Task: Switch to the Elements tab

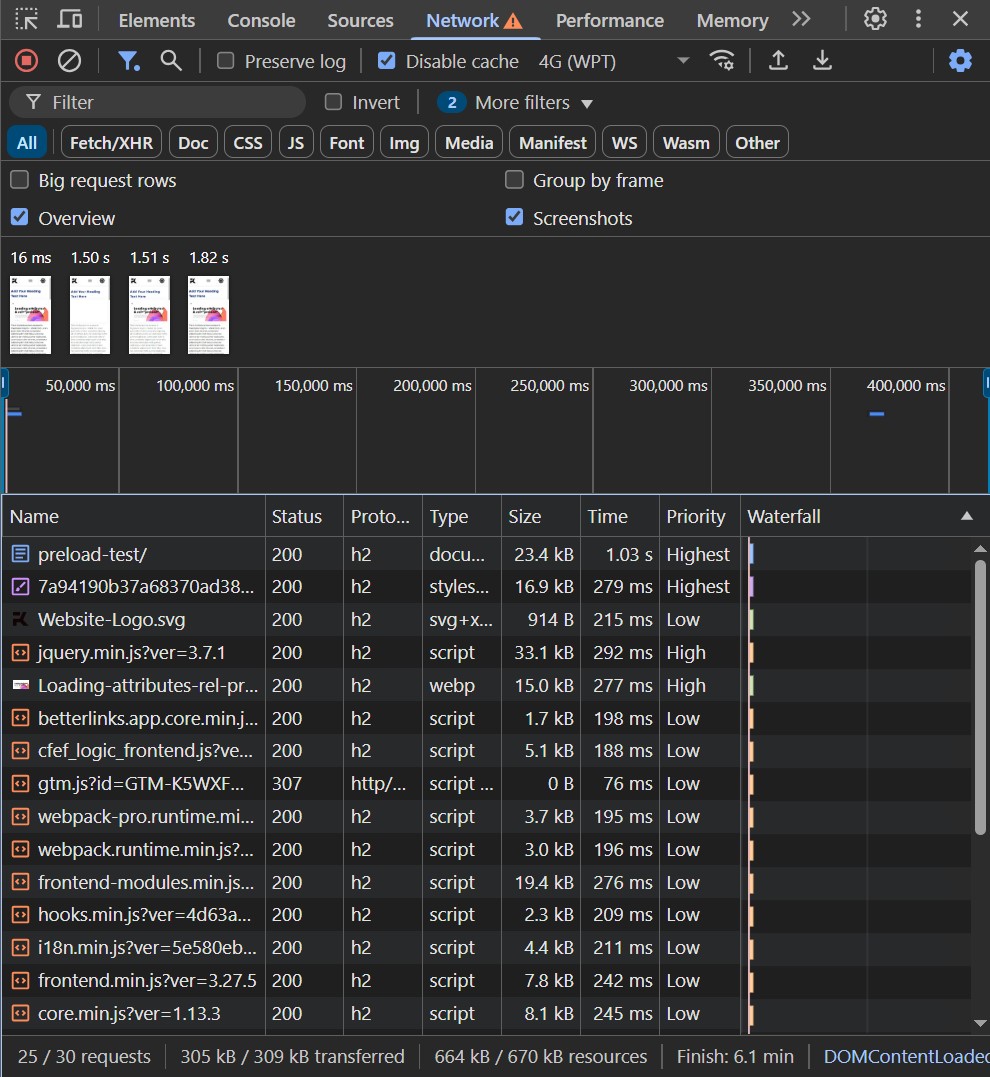Action: pyautogui.click(x=157, y=21)
